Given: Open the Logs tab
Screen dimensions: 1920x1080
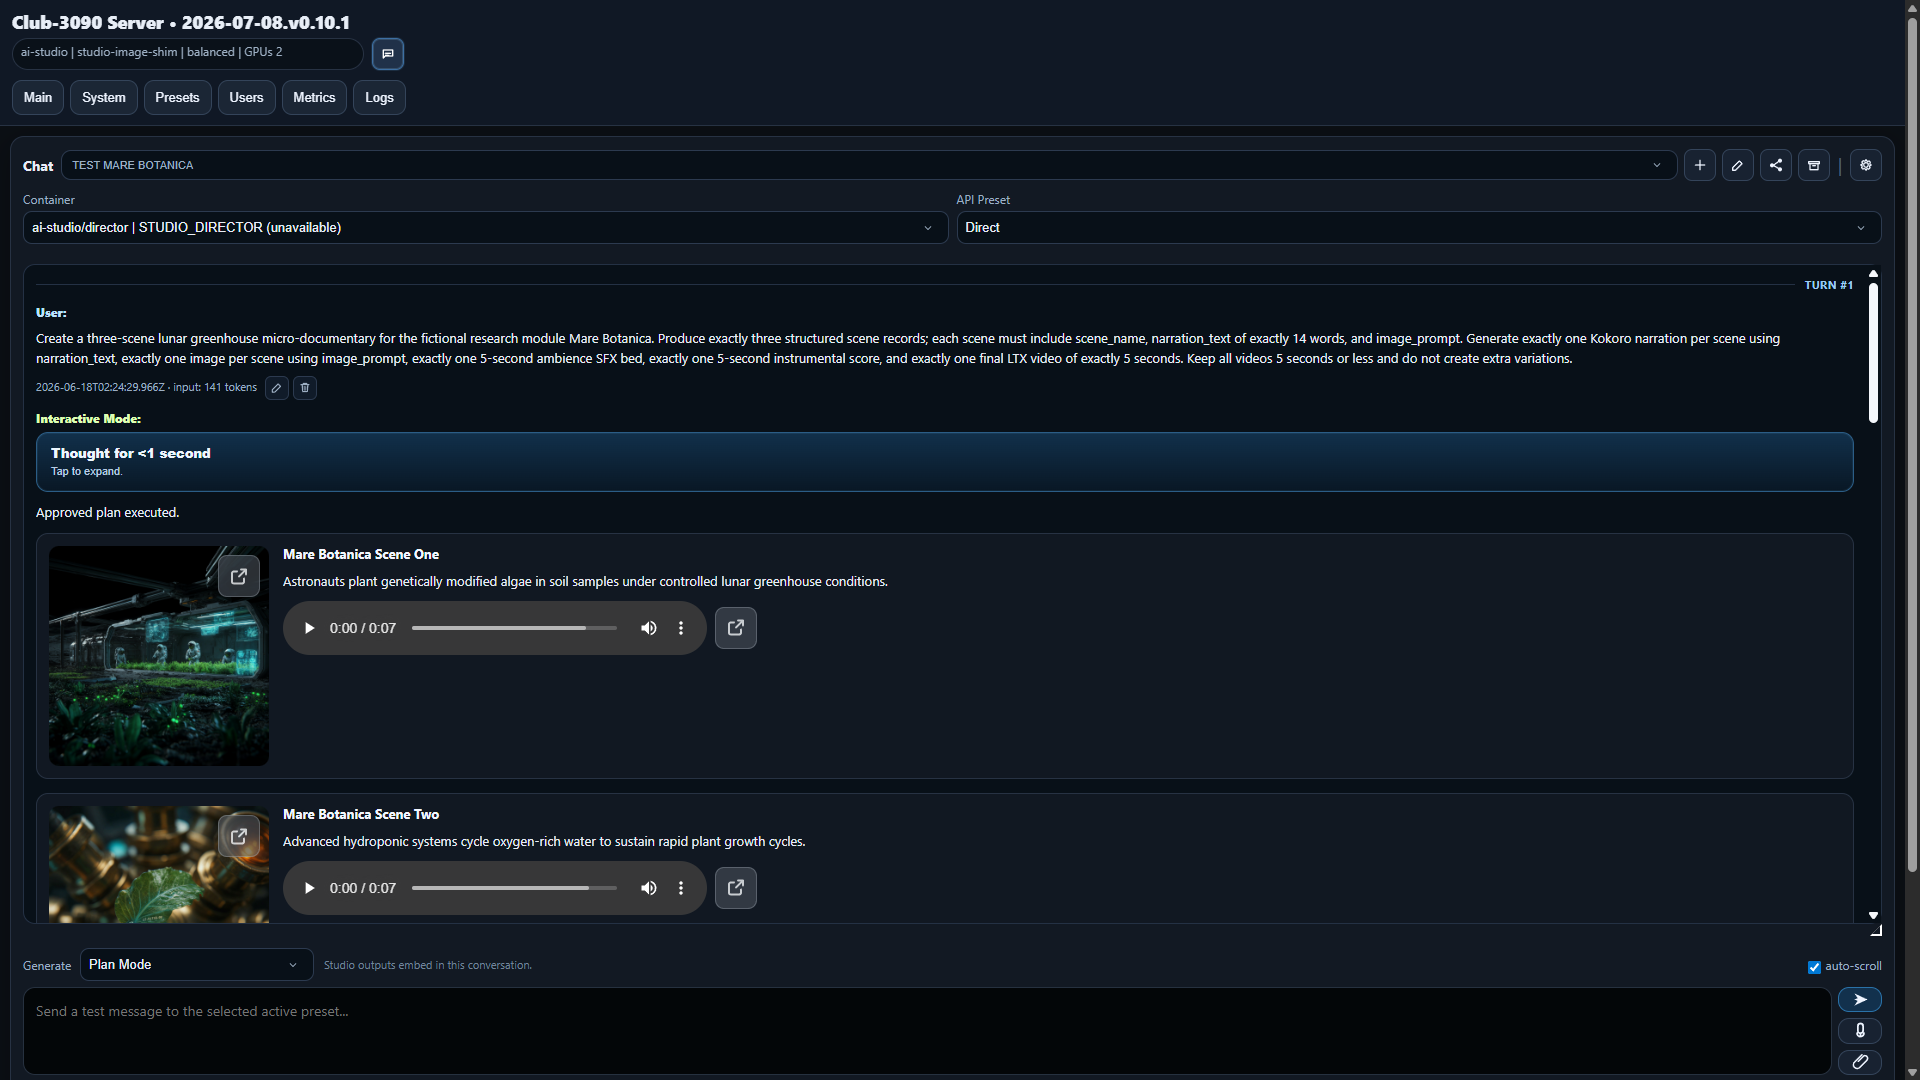Looking at the screenshot, I should click(379, 98).
